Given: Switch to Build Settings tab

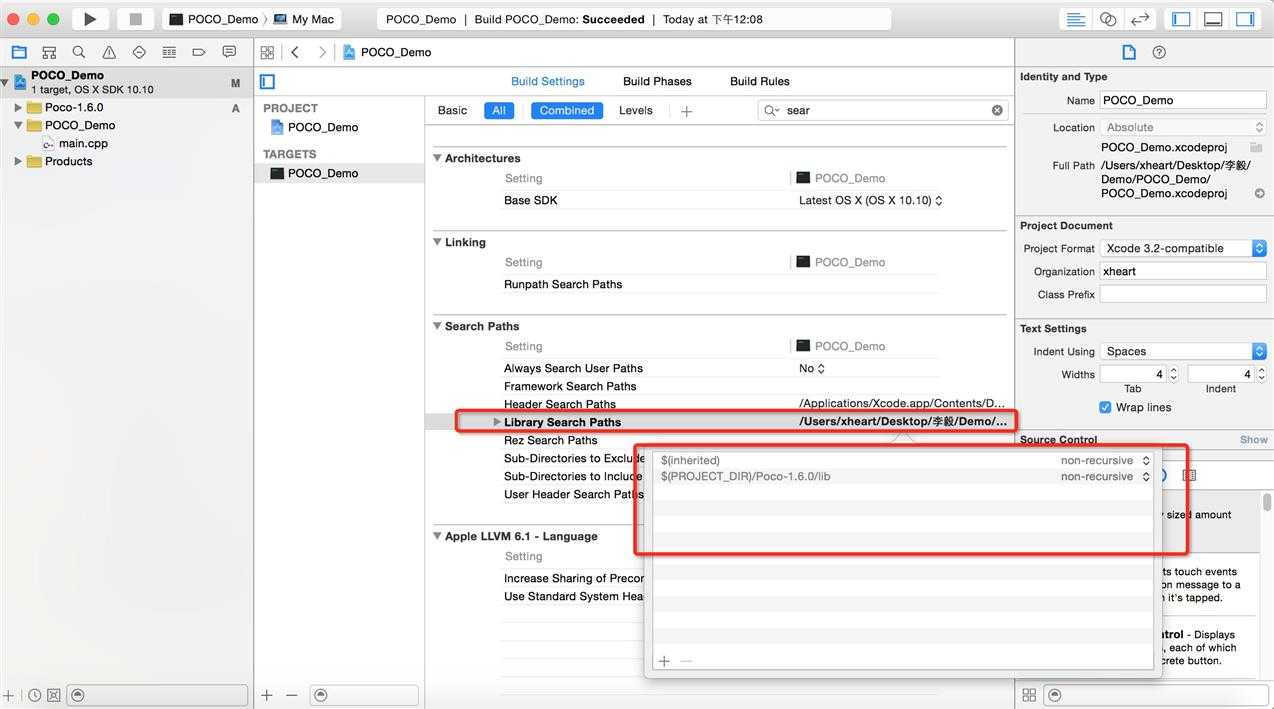Looking at the screenshot, I should 548,81.
